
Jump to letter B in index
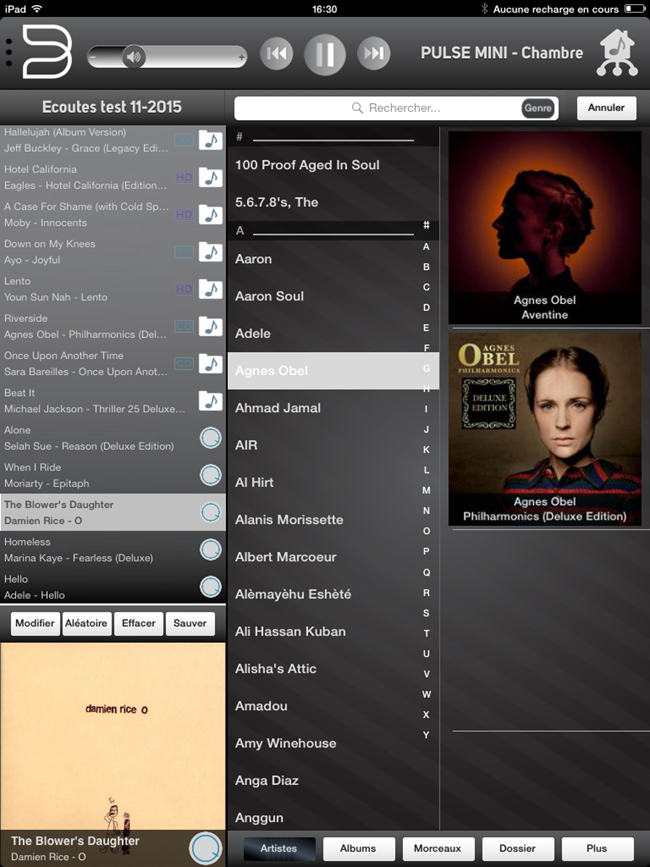[426, 267]
